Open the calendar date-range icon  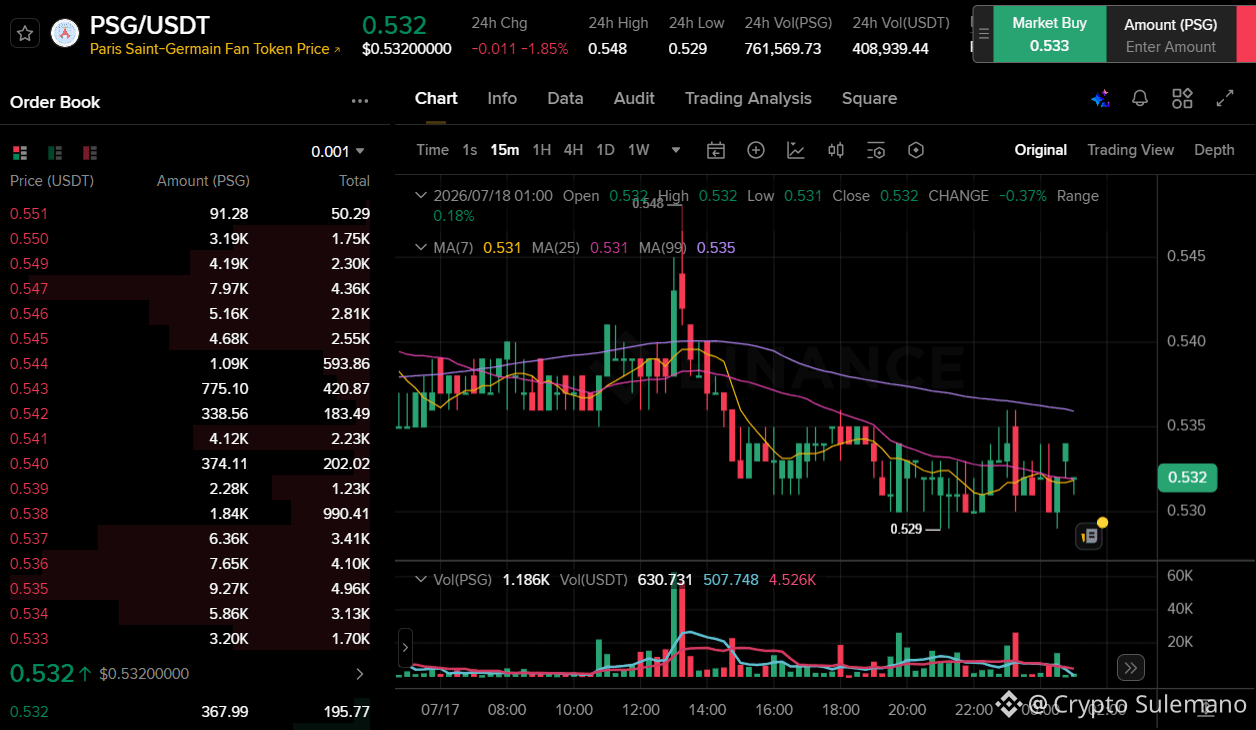click(716, 150)
